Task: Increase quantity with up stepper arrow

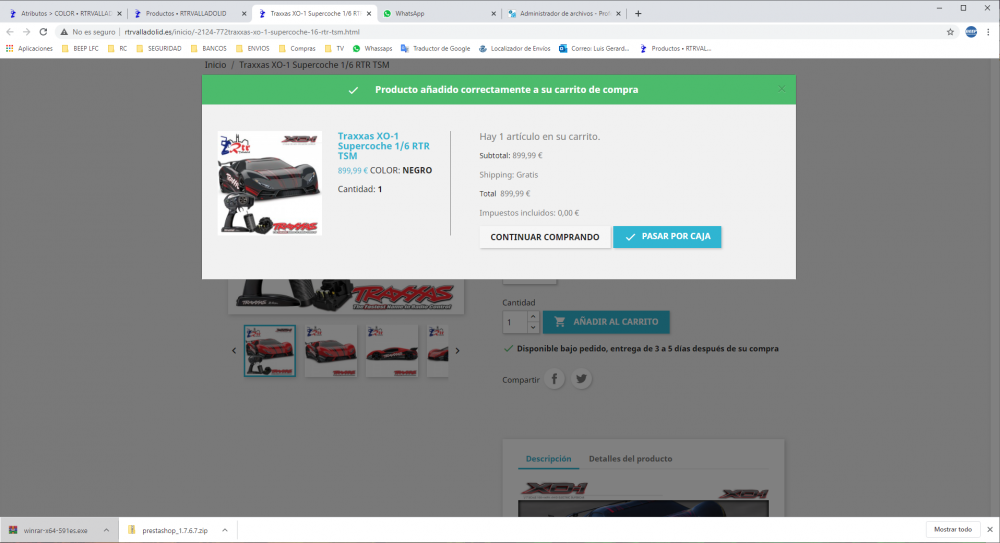Action: point(533,316)
